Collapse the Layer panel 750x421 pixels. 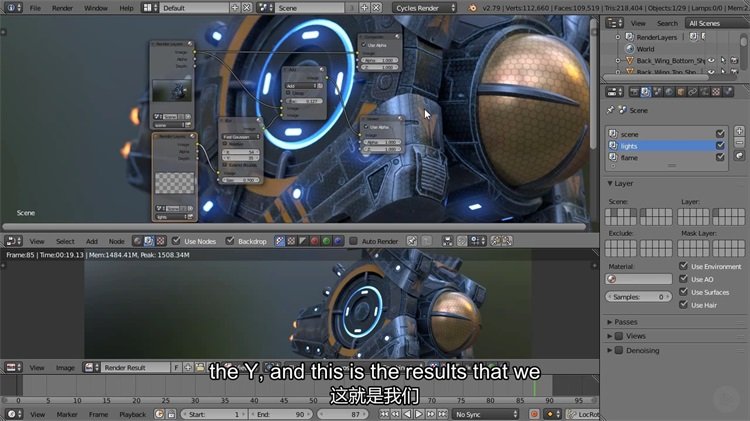[610, 183]
